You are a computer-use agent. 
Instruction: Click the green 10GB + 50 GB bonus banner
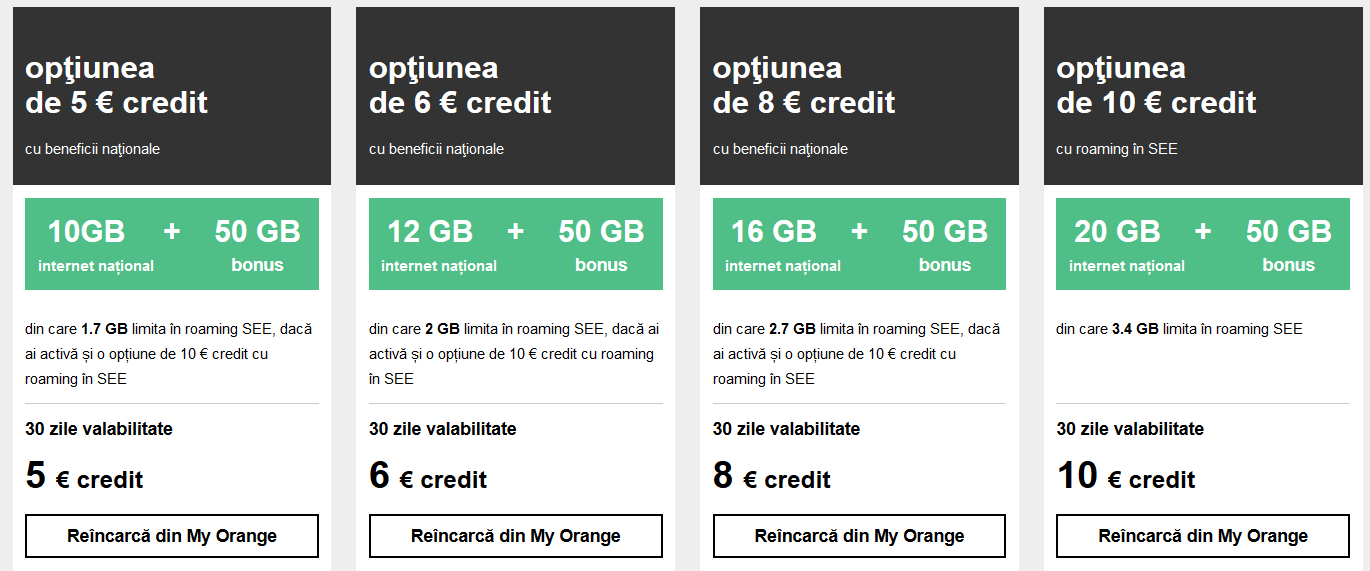click(171, 244)
